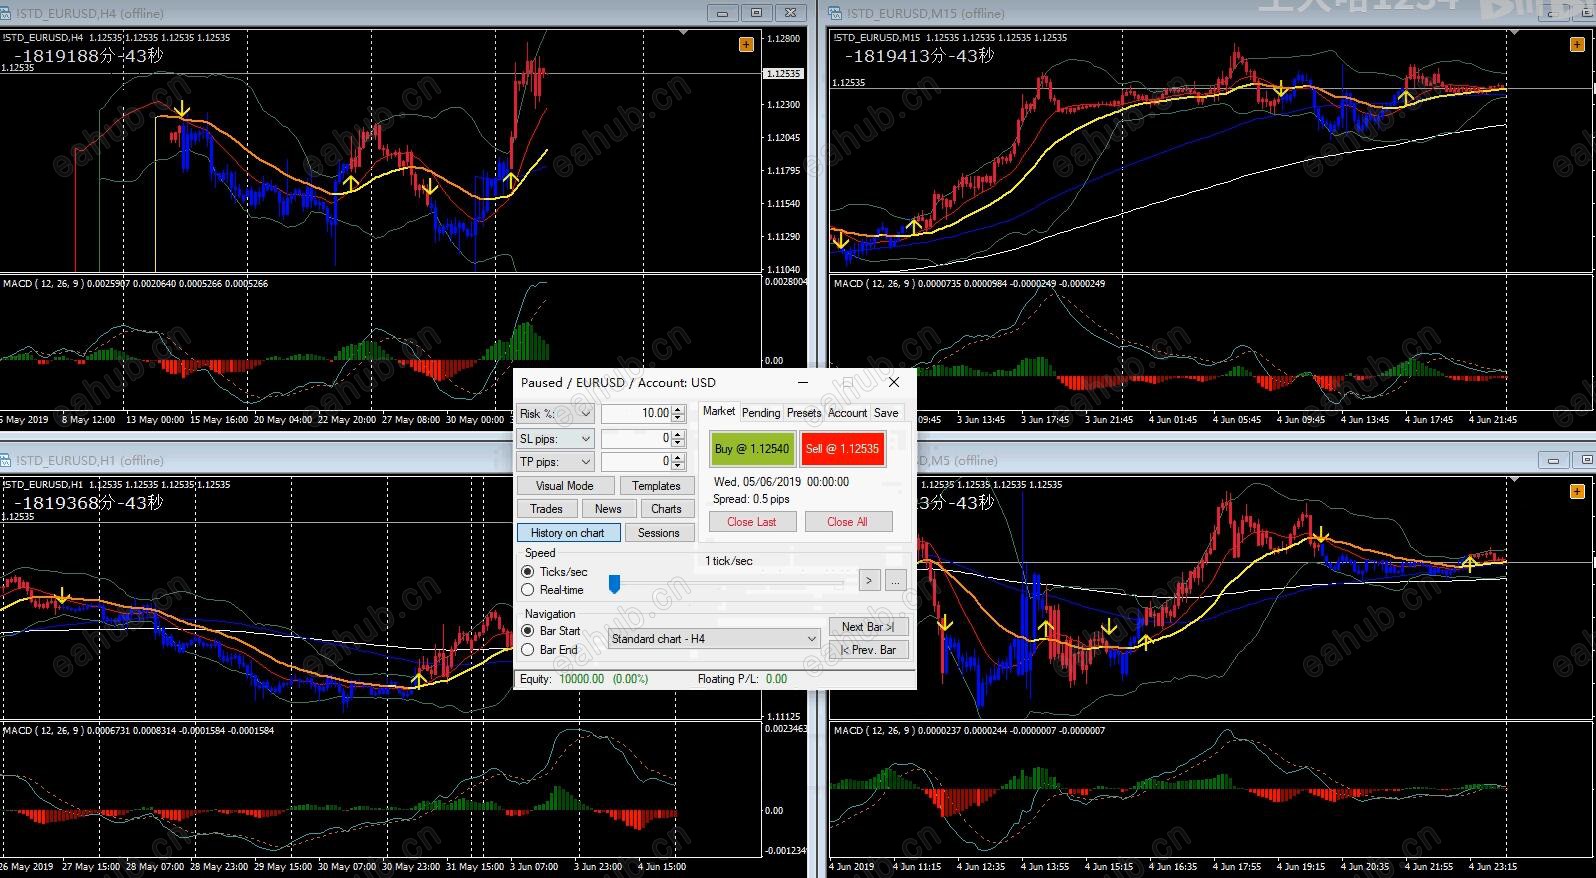Click the 1 tick/sec speed label

pyautogui.click(x=729, y=561)
